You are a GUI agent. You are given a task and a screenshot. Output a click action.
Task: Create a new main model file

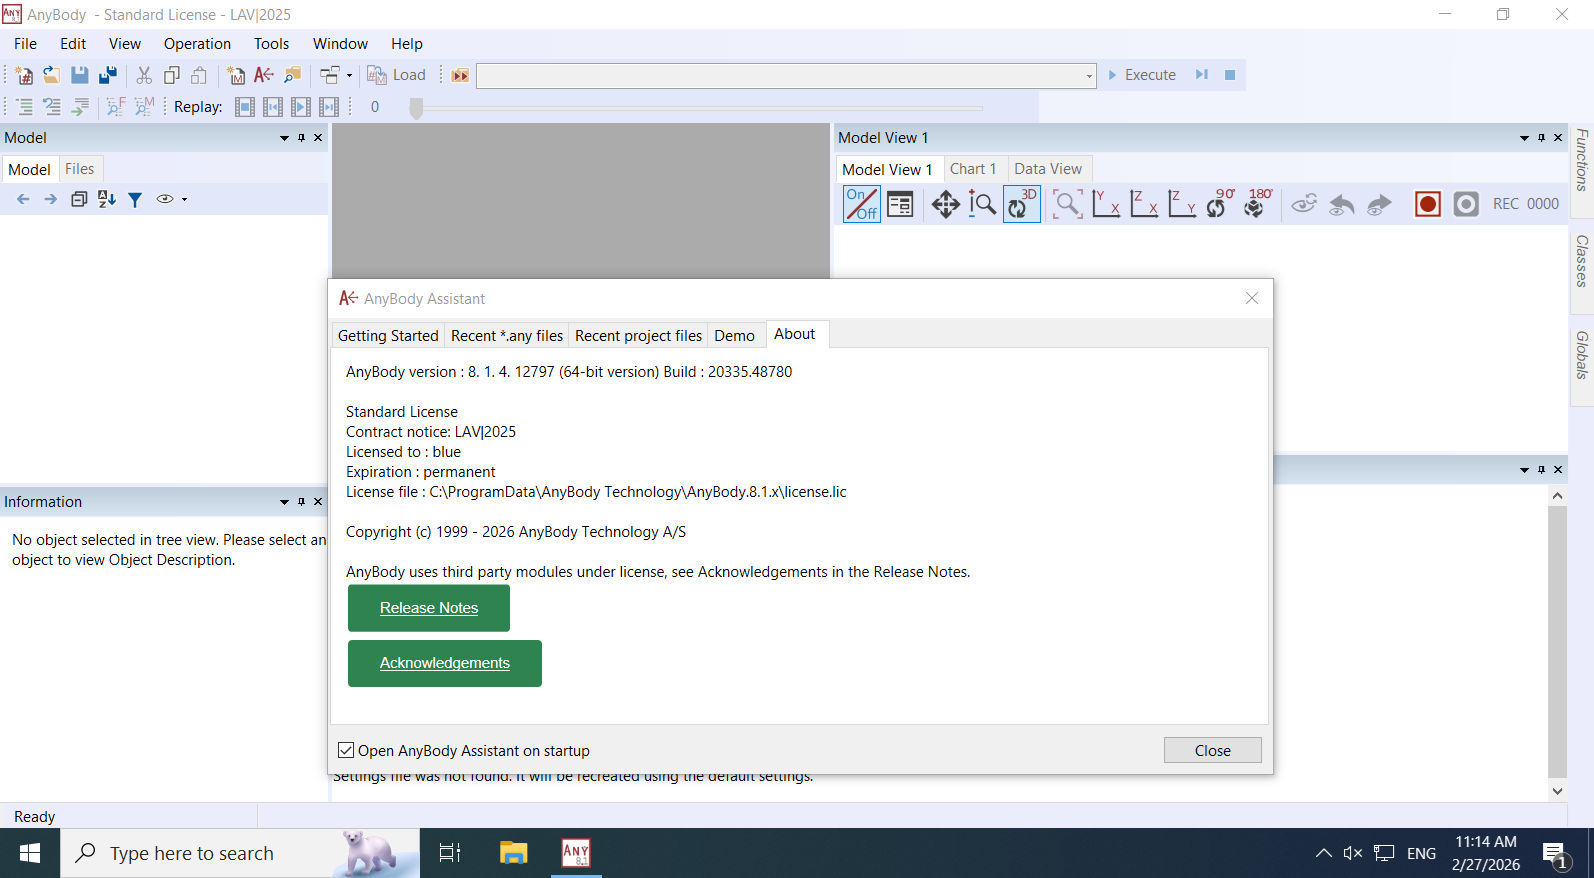coord(236,75)
